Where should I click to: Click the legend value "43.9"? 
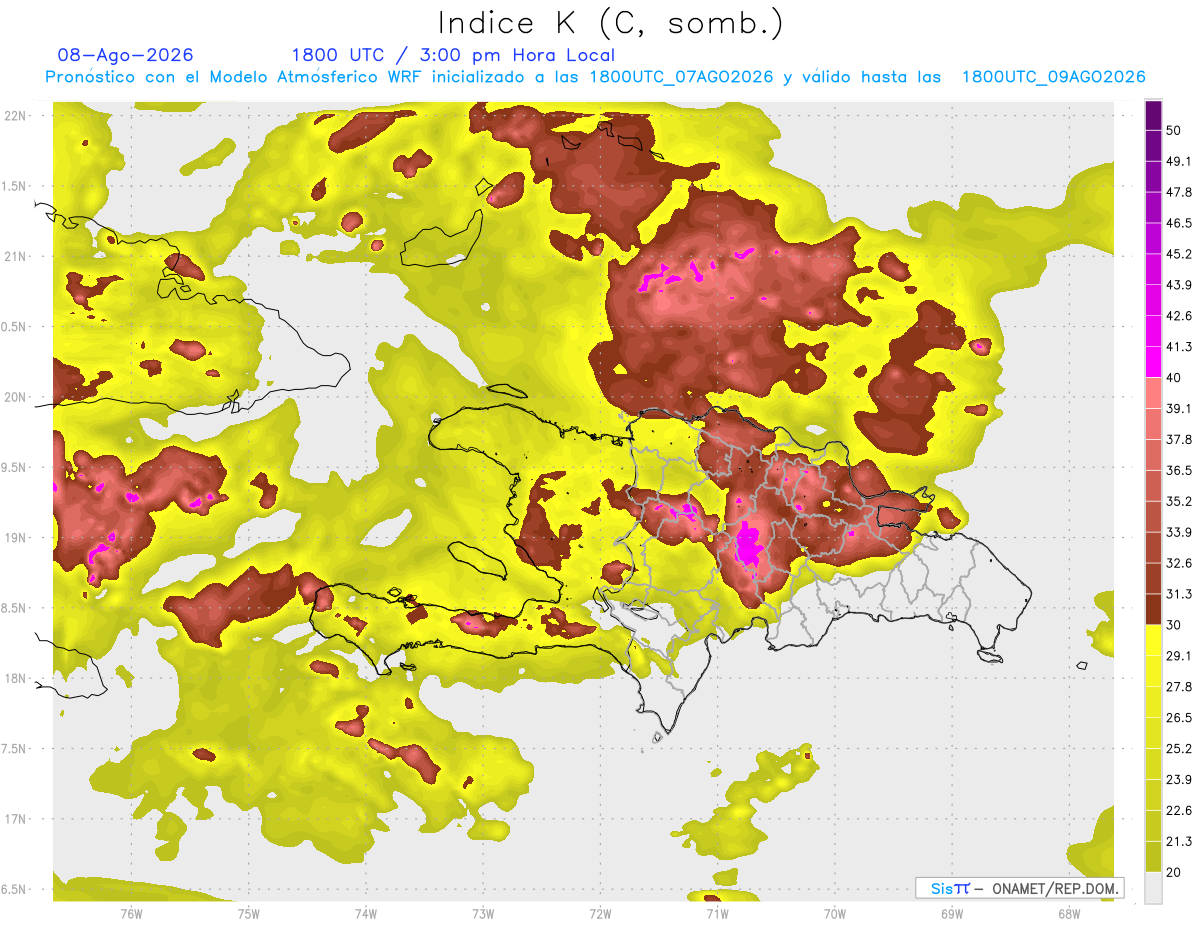[1179, 285]
